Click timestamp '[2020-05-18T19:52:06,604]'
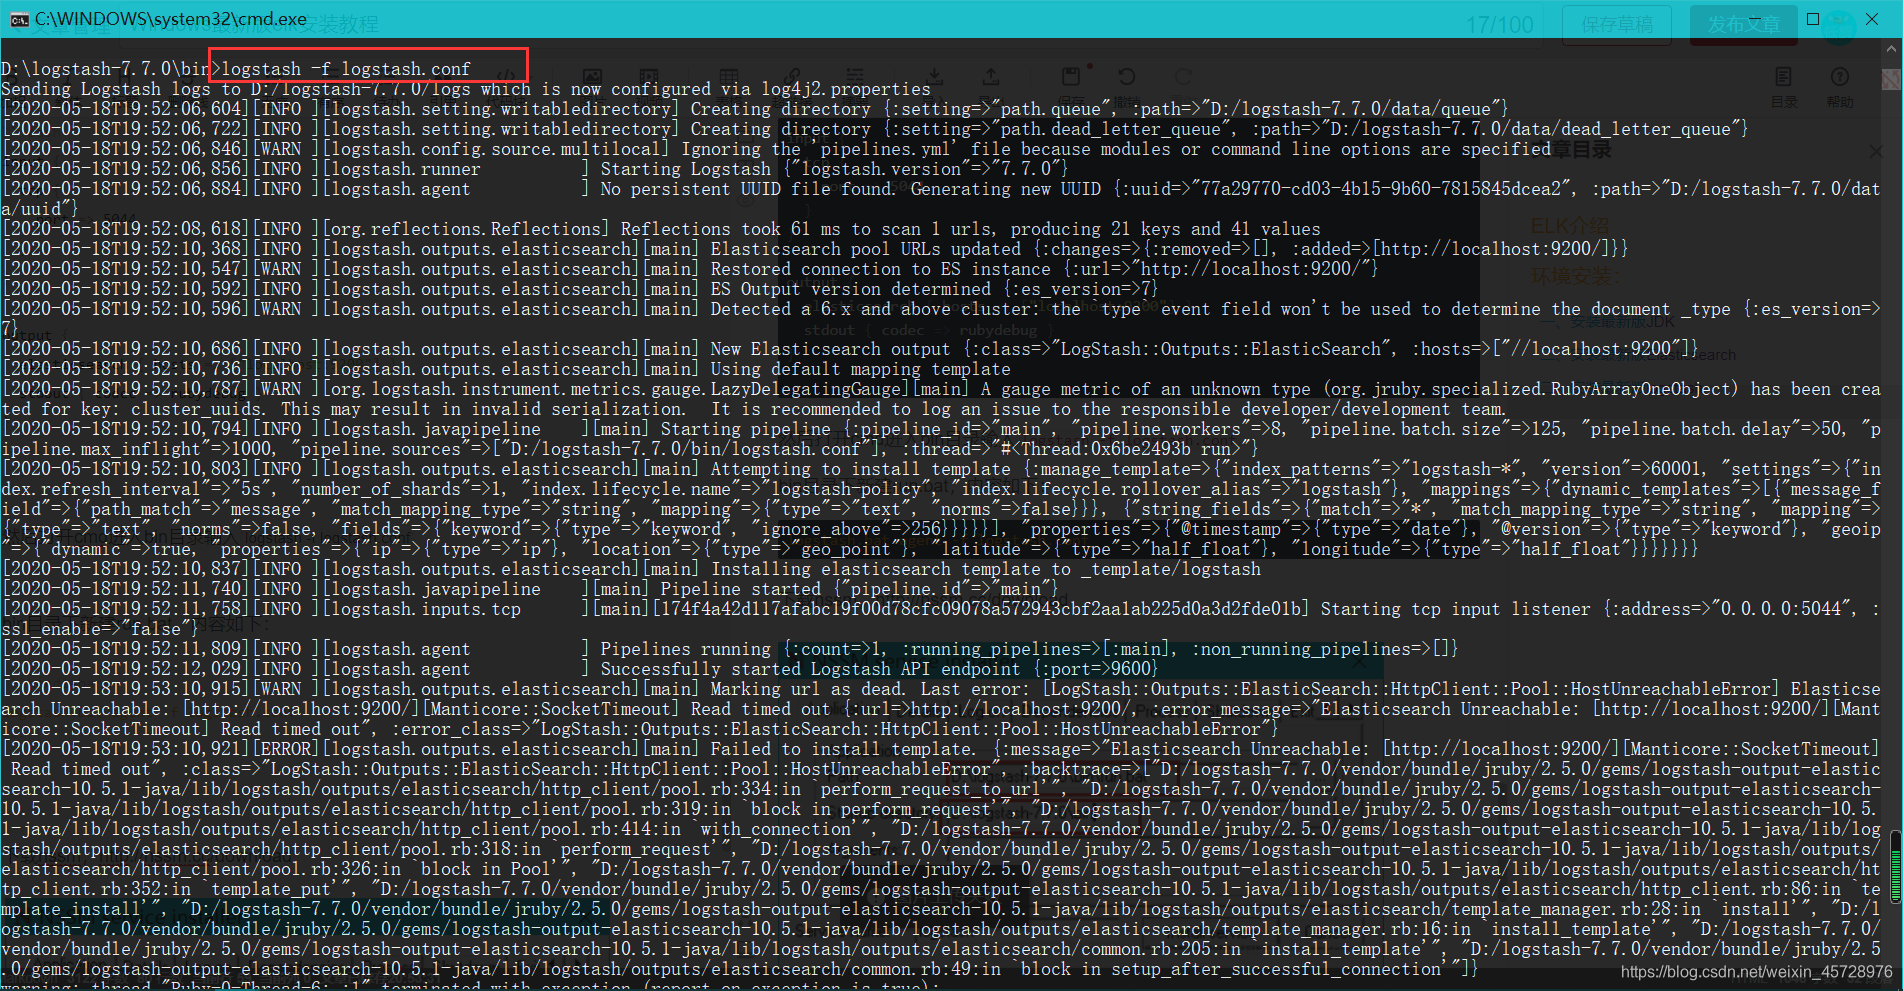The height and width of the screenshot is (991, 1903). pyautogui.click(x=126, y=109)
